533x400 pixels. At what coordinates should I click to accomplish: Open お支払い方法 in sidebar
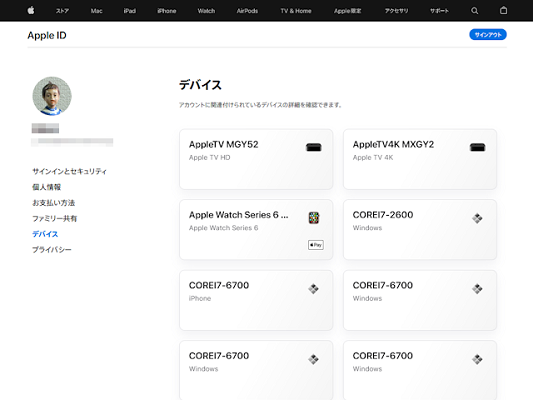coord(53,203)
